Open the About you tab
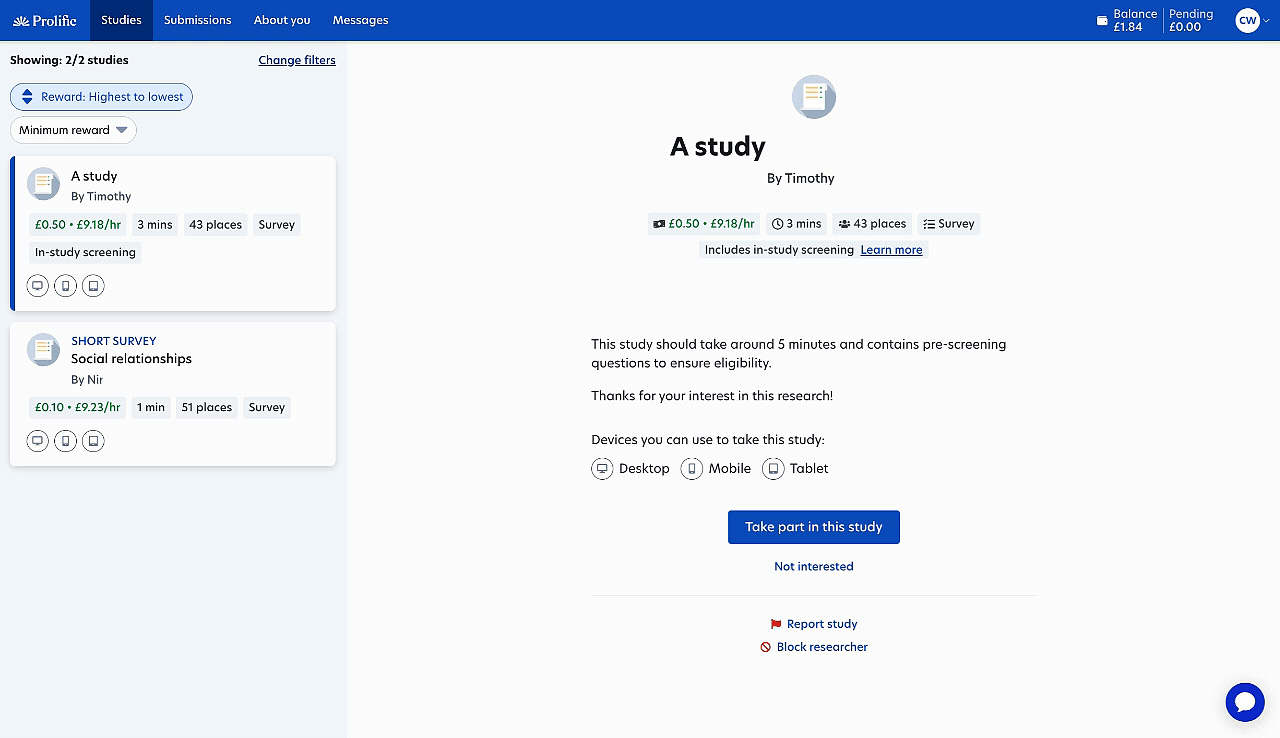 click(x=282, y=20)
